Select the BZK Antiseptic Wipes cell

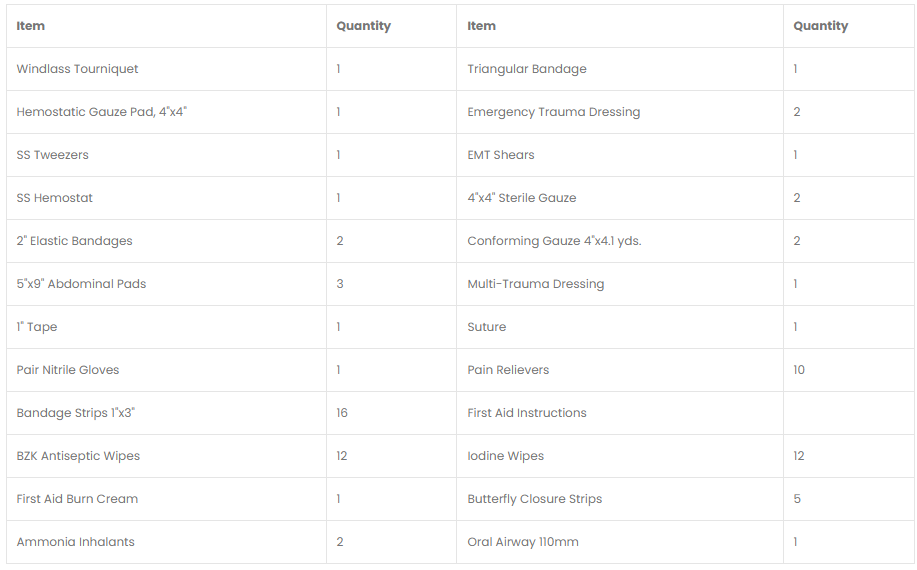click(x=166, y=456)
